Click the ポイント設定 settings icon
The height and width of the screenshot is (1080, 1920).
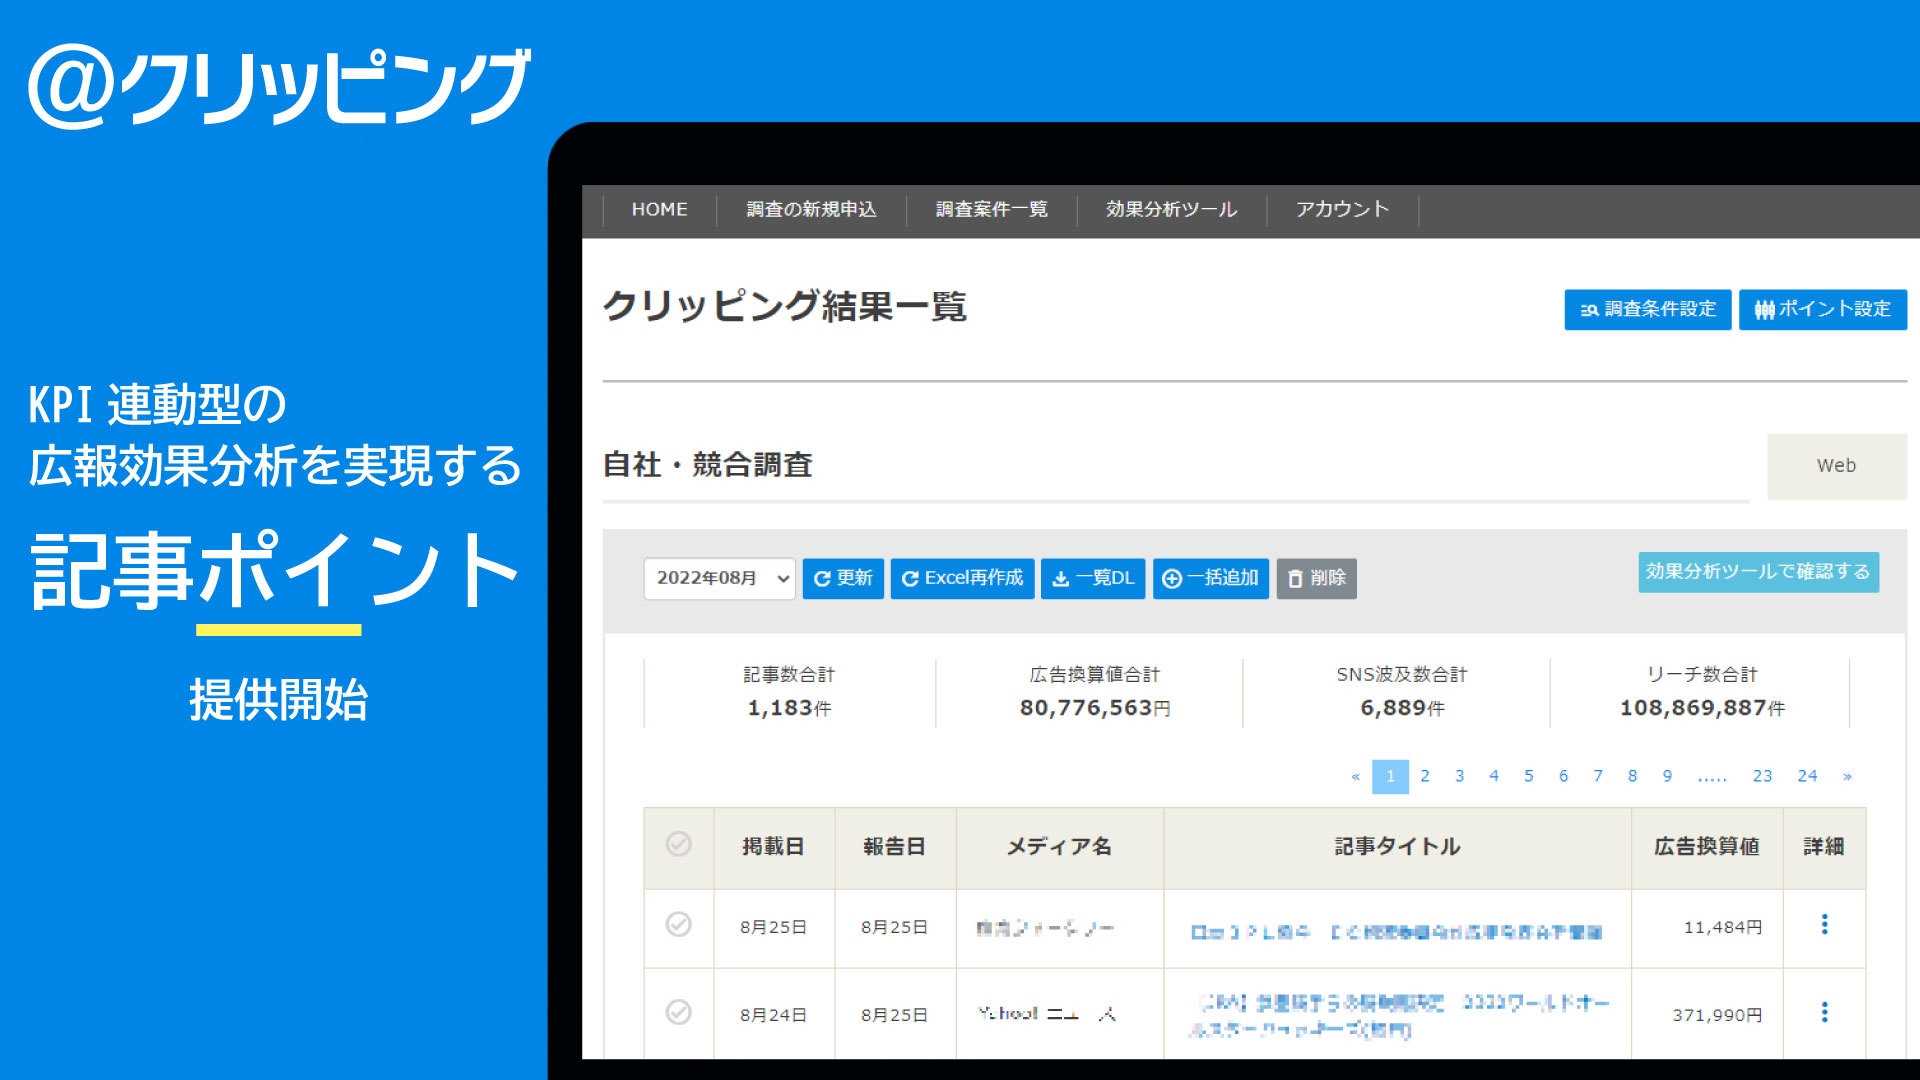[1764, 310]
